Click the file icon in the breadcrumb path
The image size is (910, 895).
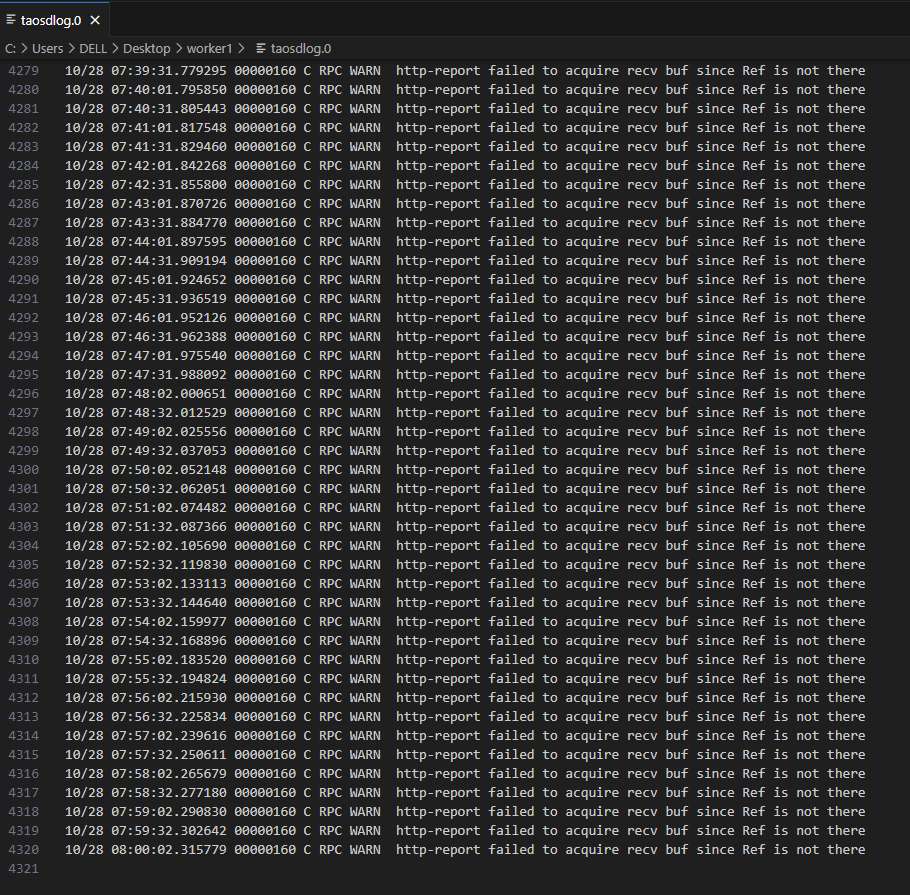coord(261,48)
